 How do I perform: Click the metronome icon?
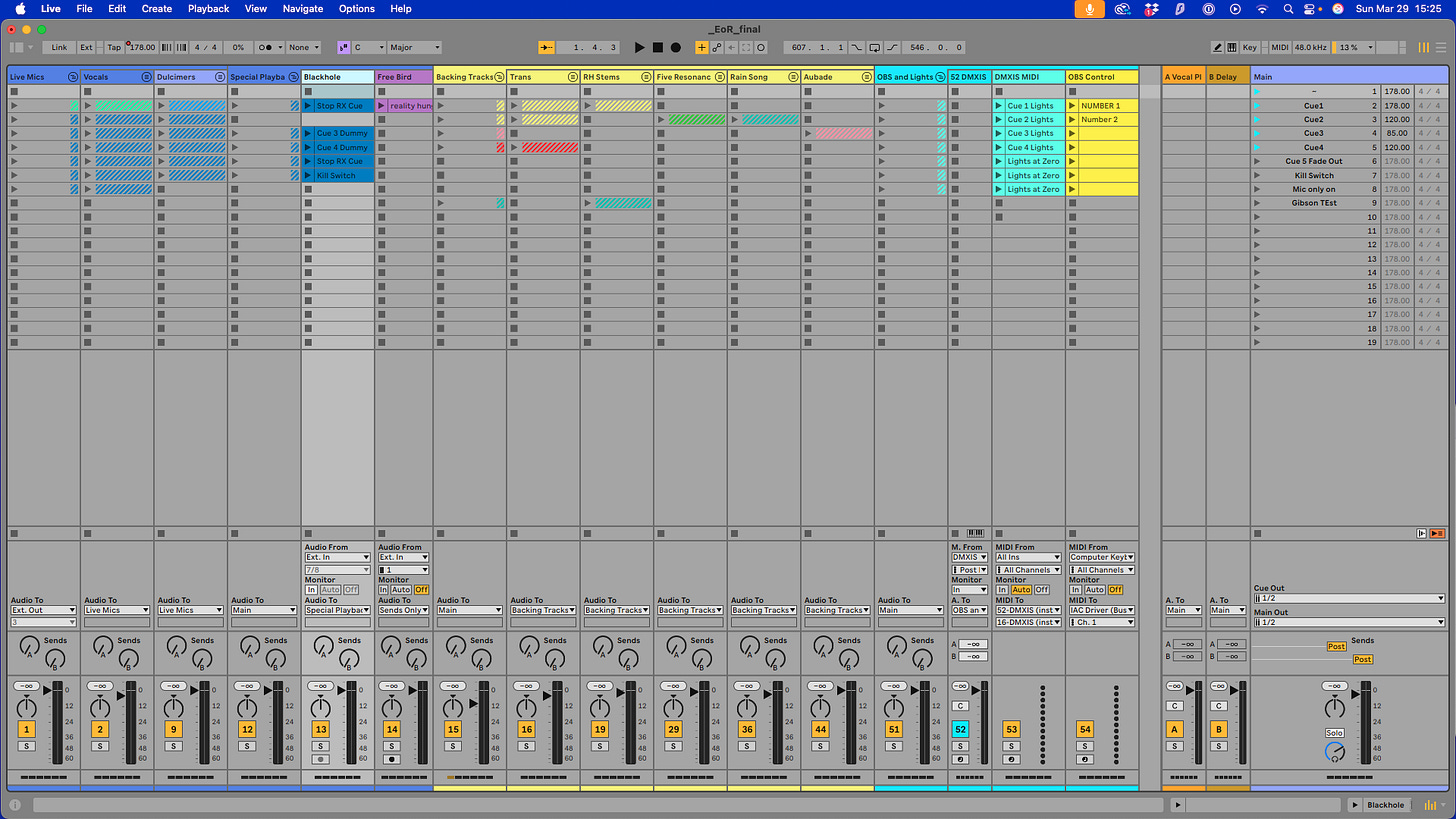(265, 47)
